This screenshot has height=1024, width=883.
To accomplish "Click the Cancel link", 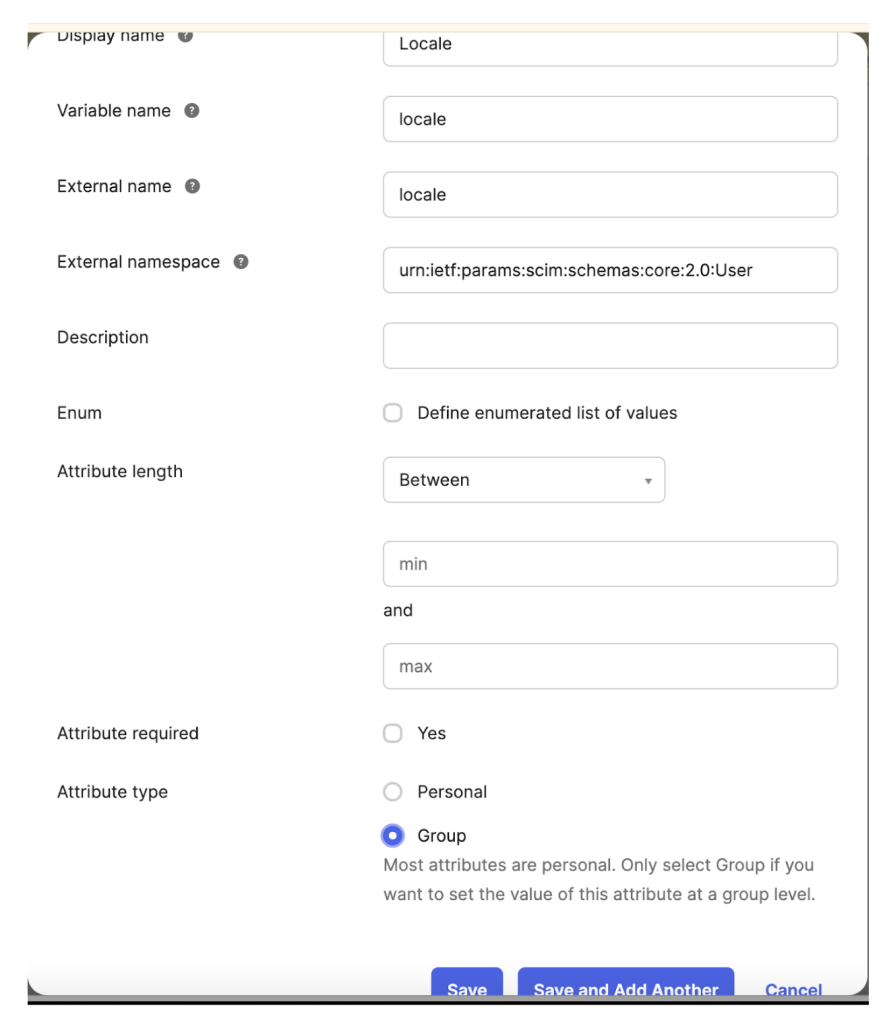I will tap(794, 989).
